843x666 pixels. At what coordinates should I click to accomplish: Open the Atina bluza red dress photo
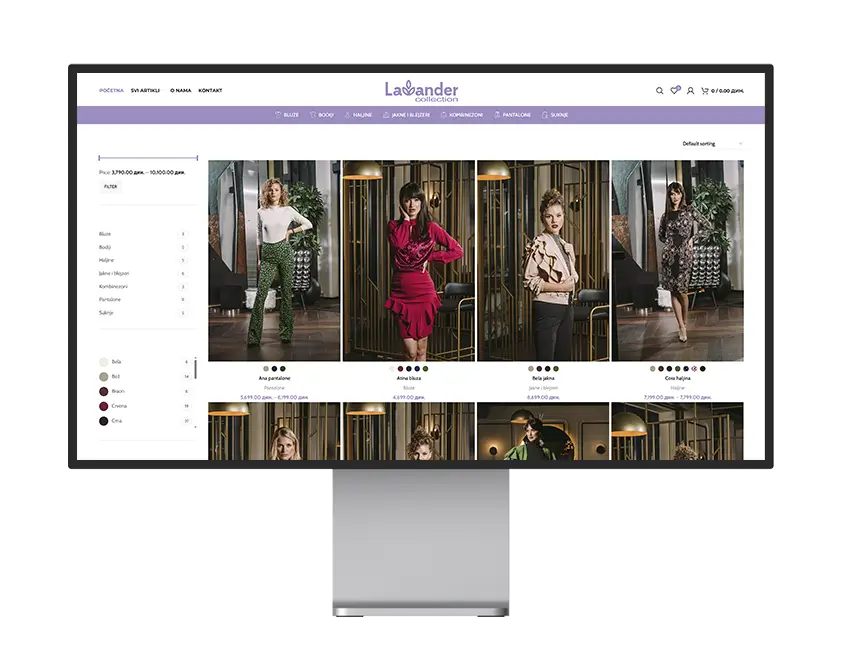pos(409,260)
